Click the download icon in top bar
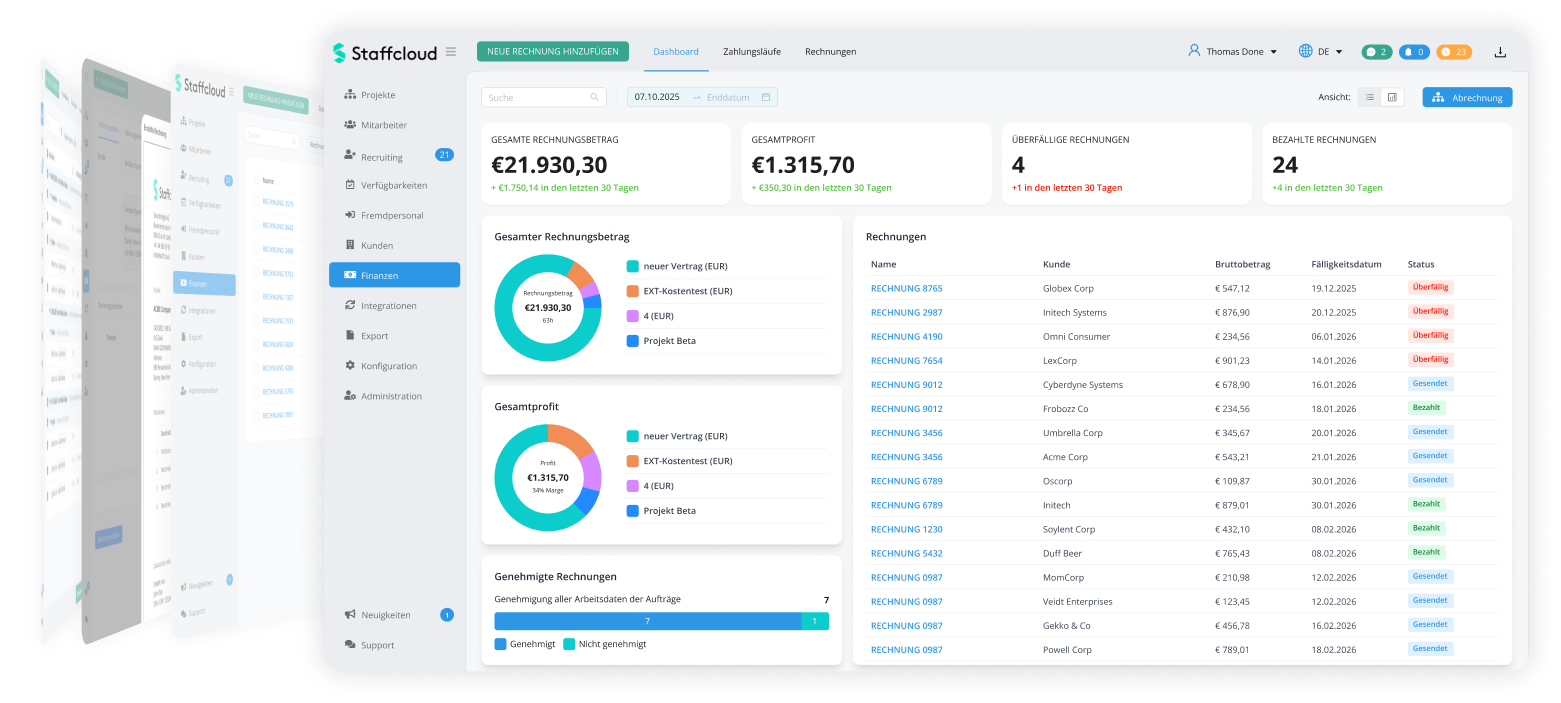Image resolution: width=1561 pixels, height=703 pixels. point(1499,52)
